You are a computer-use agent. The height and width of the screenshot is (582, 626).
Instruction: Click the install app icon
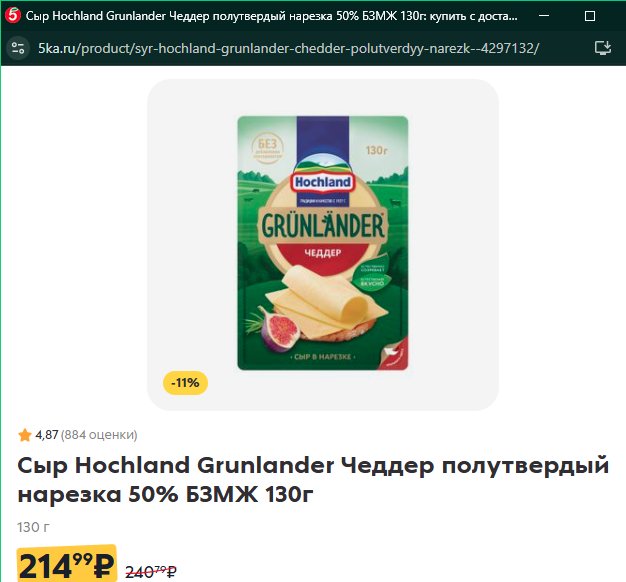(x=602, y=48)
